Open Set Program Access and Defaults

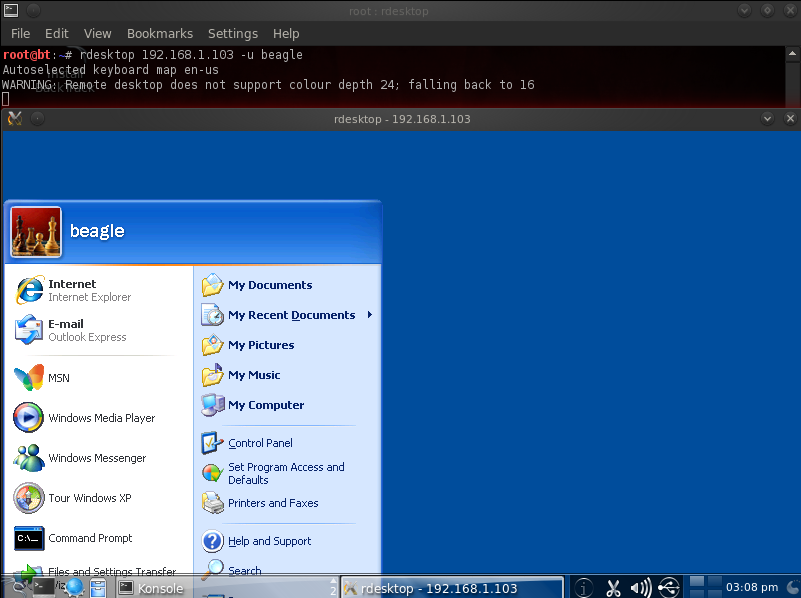click(x=273, y=473)
